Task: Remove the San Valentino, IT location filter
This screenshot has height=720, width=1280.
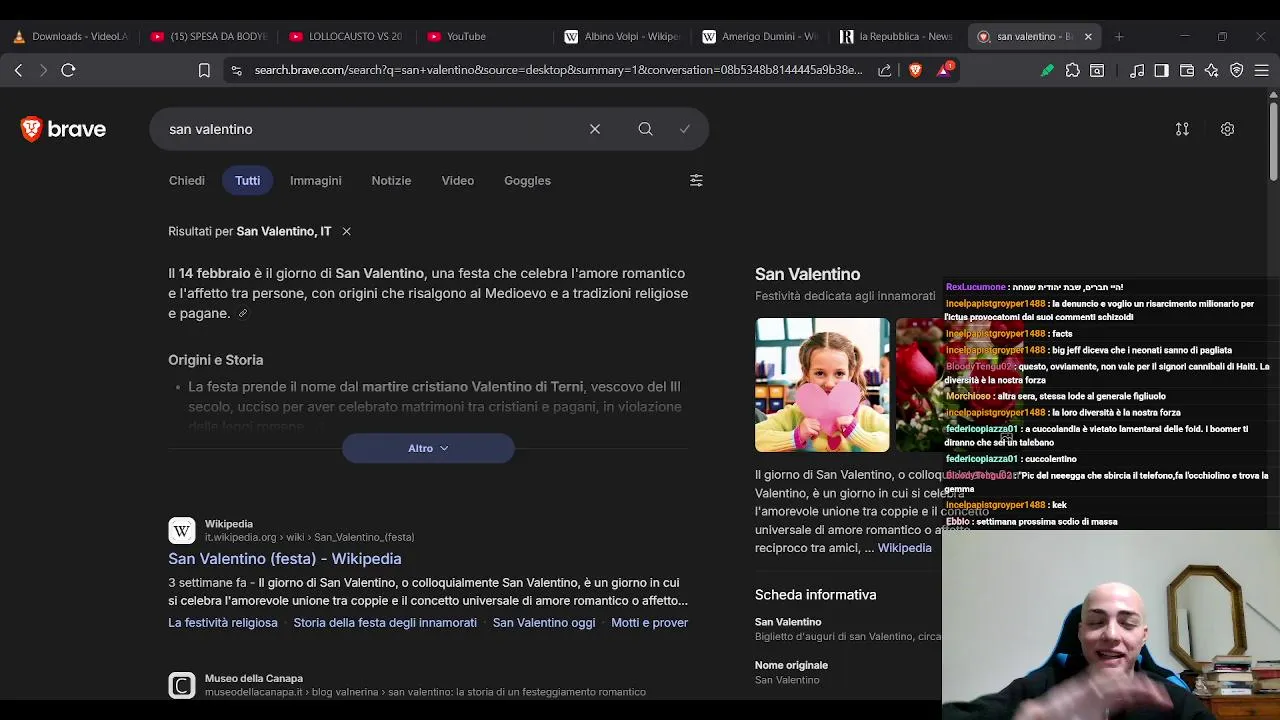Action: (x=346, y=231)
